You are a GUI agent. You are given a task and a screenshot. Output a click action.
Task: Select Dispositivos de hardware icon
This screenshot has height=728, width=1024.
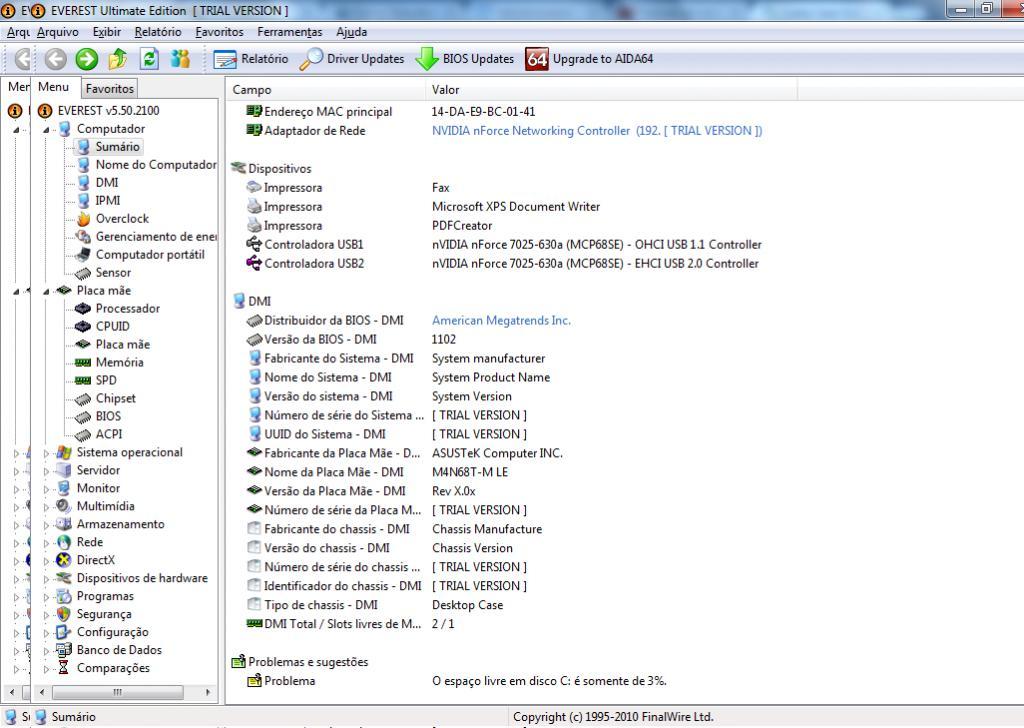(x=63, y=578)
